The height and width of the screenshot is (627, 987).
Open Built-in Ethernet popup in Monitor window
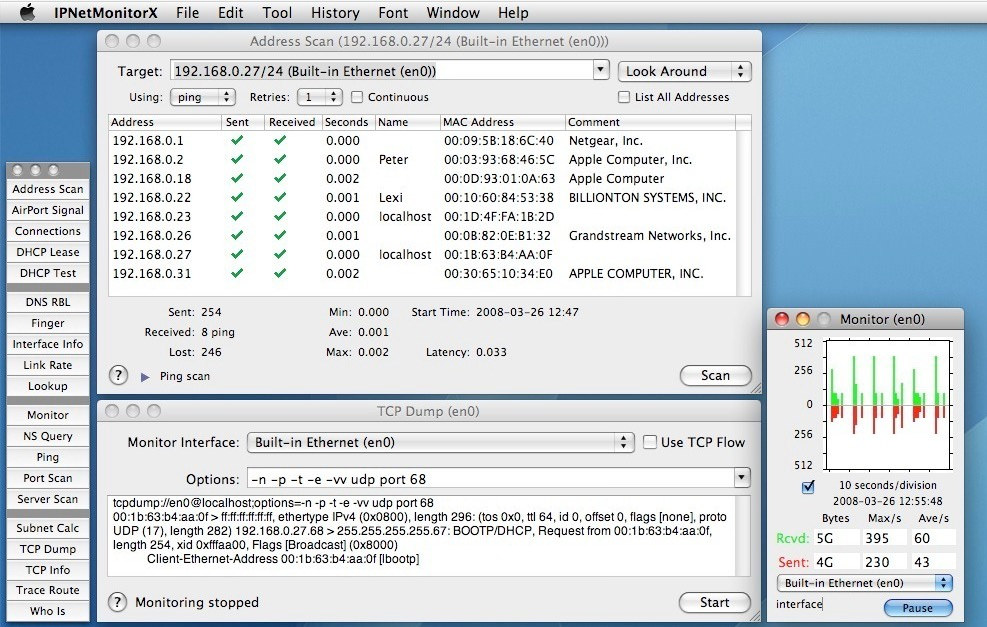point(865,583)
